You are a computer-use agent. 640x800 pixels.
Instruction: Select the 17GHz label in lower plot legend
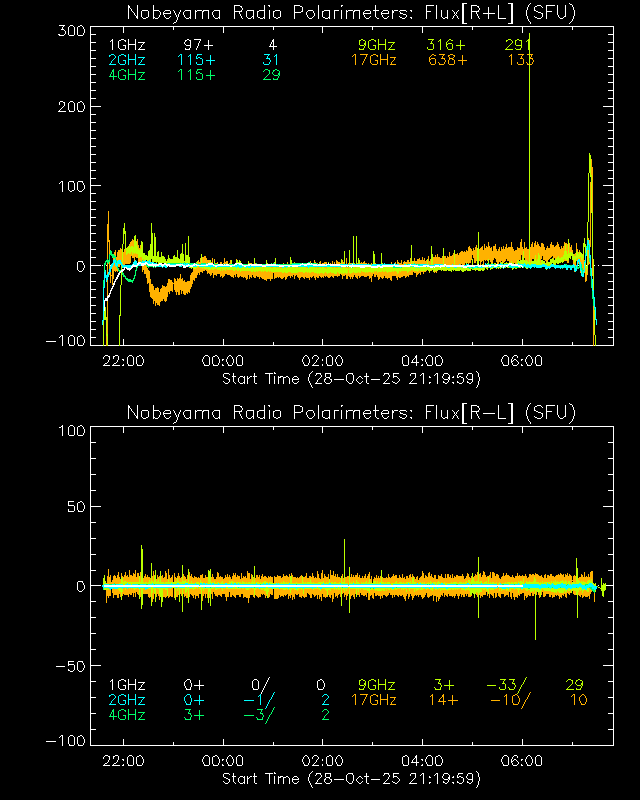click(x=373, y=700)
